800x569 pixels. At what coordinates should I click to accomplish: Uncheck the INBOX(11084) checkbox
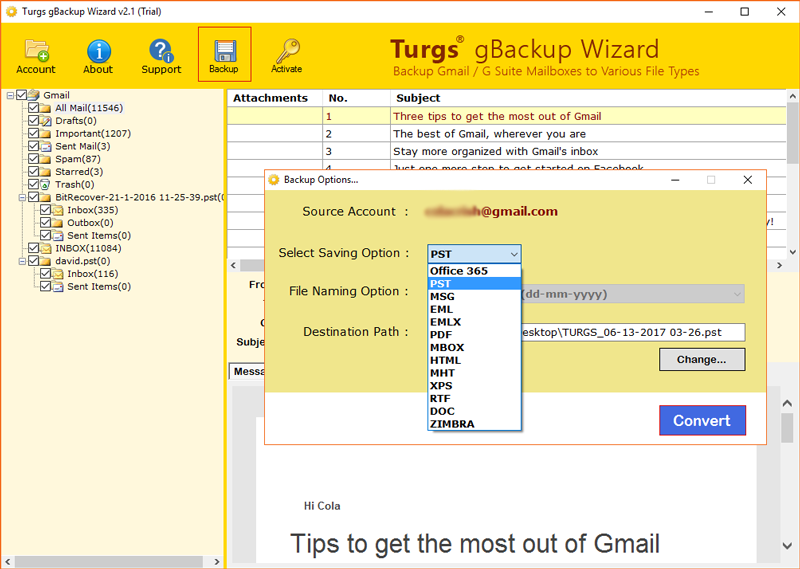point(34,248)
